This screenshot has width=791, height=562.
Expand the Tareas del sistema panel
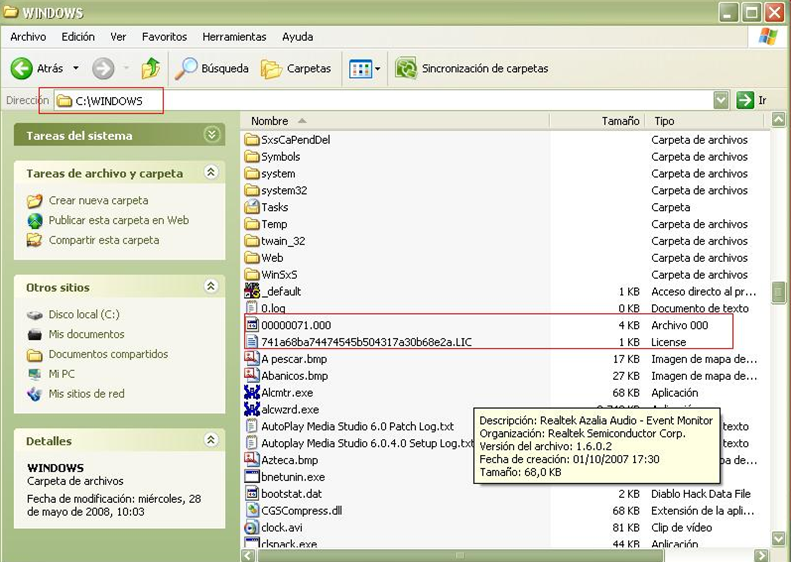point(212,135)
